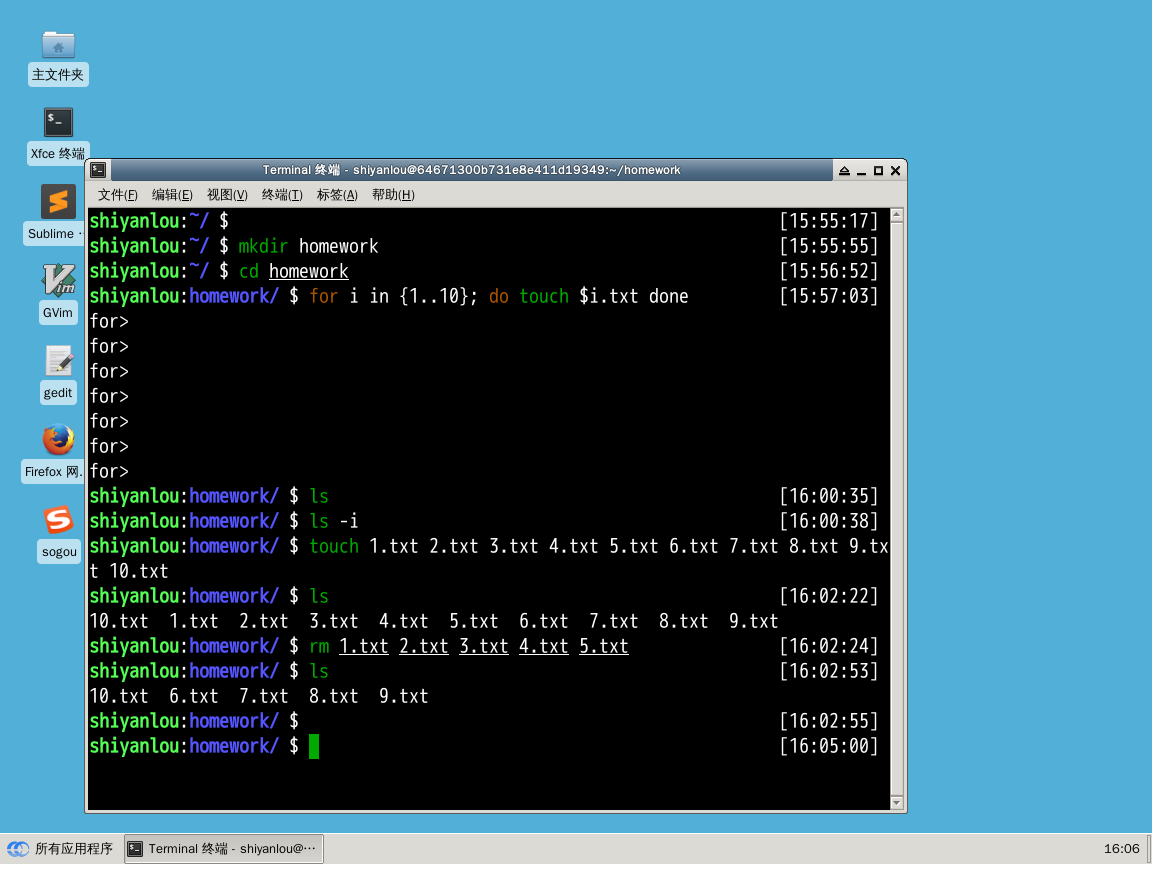Viewport: 1152px width, 896px height.
Task: Expand the 视图(V) menu
Action: (227, 195)
